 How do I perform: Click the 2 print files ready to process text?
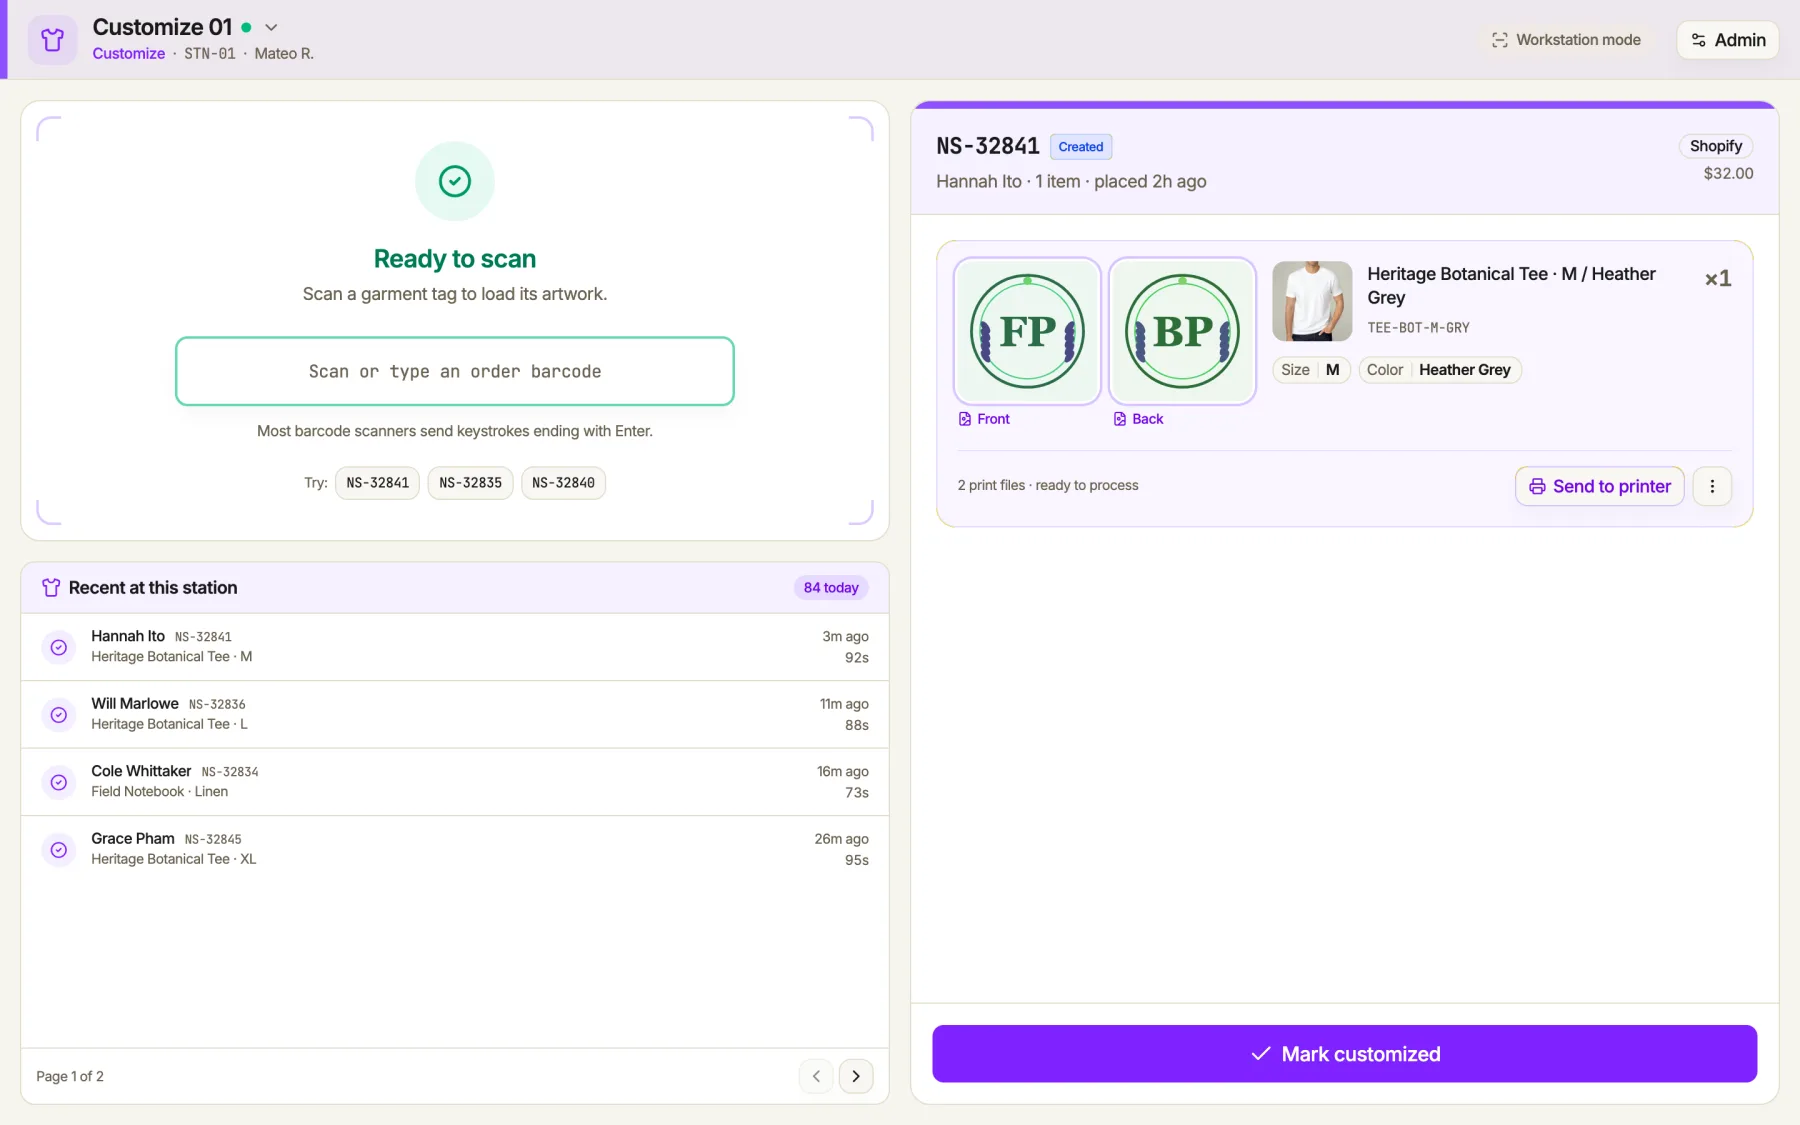coord(1048,486)
